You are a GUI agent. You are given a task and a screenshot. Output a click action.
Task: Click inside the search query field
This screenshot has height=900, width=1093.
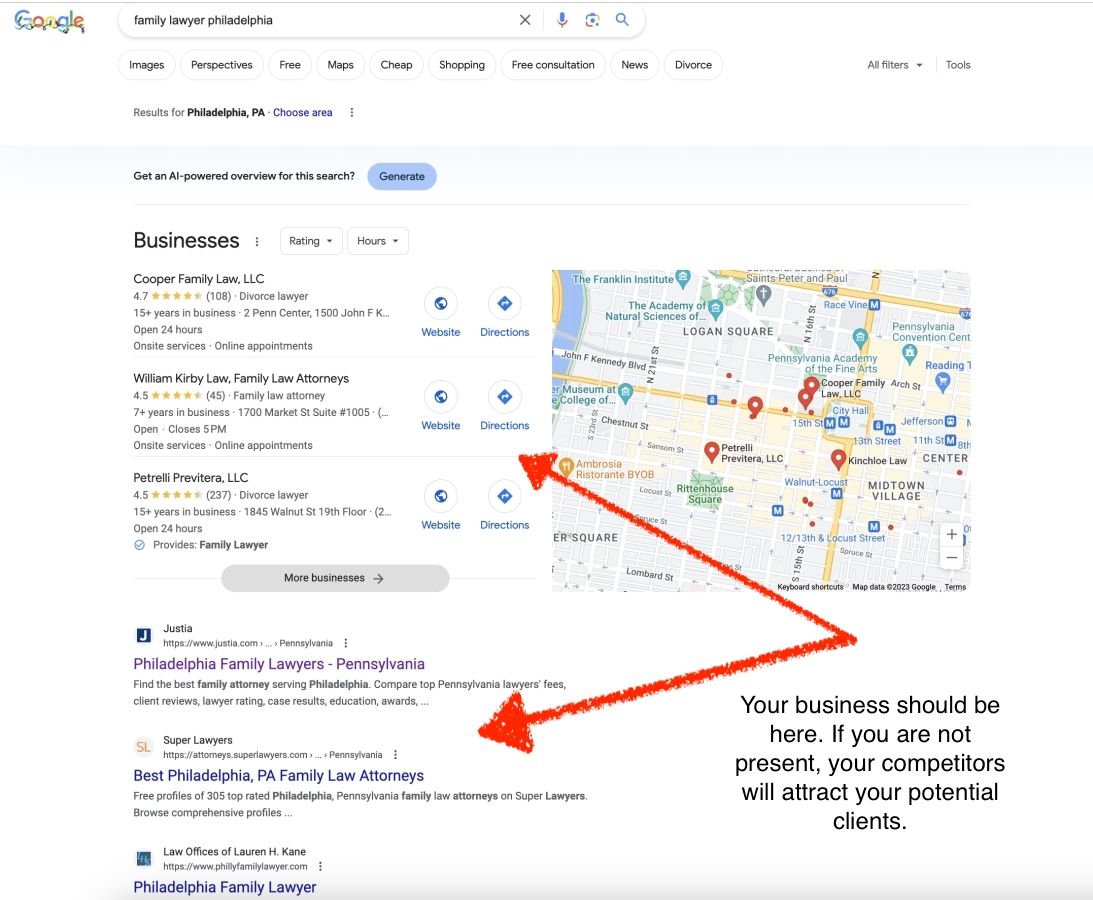tap(321, 20)
